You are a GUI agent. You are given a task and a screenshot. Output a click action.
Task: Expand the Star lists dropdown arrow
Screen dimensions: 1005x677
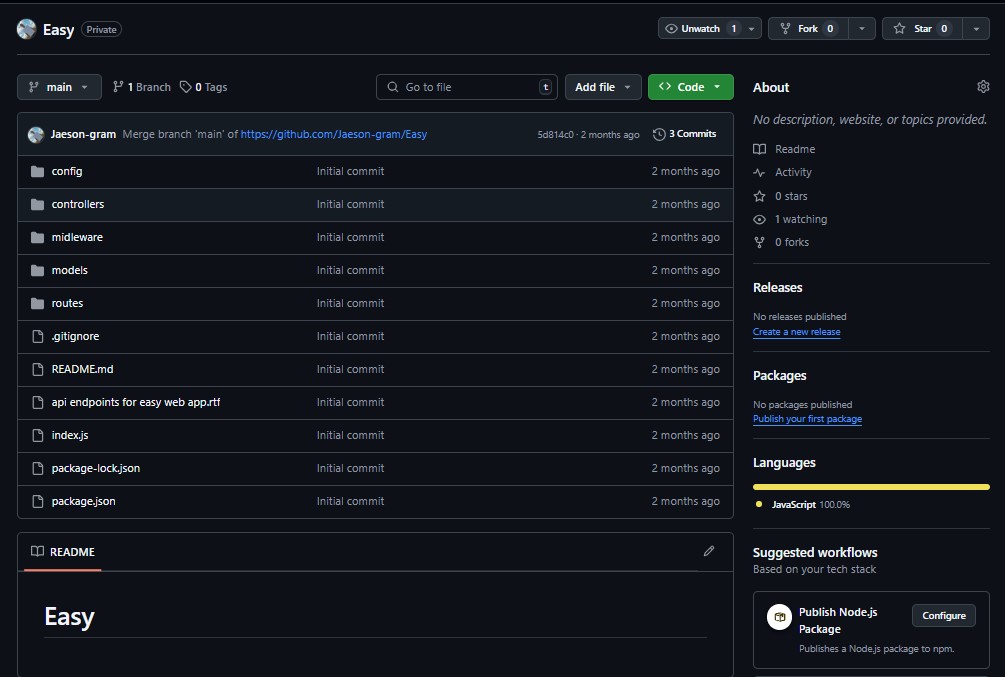976,29
